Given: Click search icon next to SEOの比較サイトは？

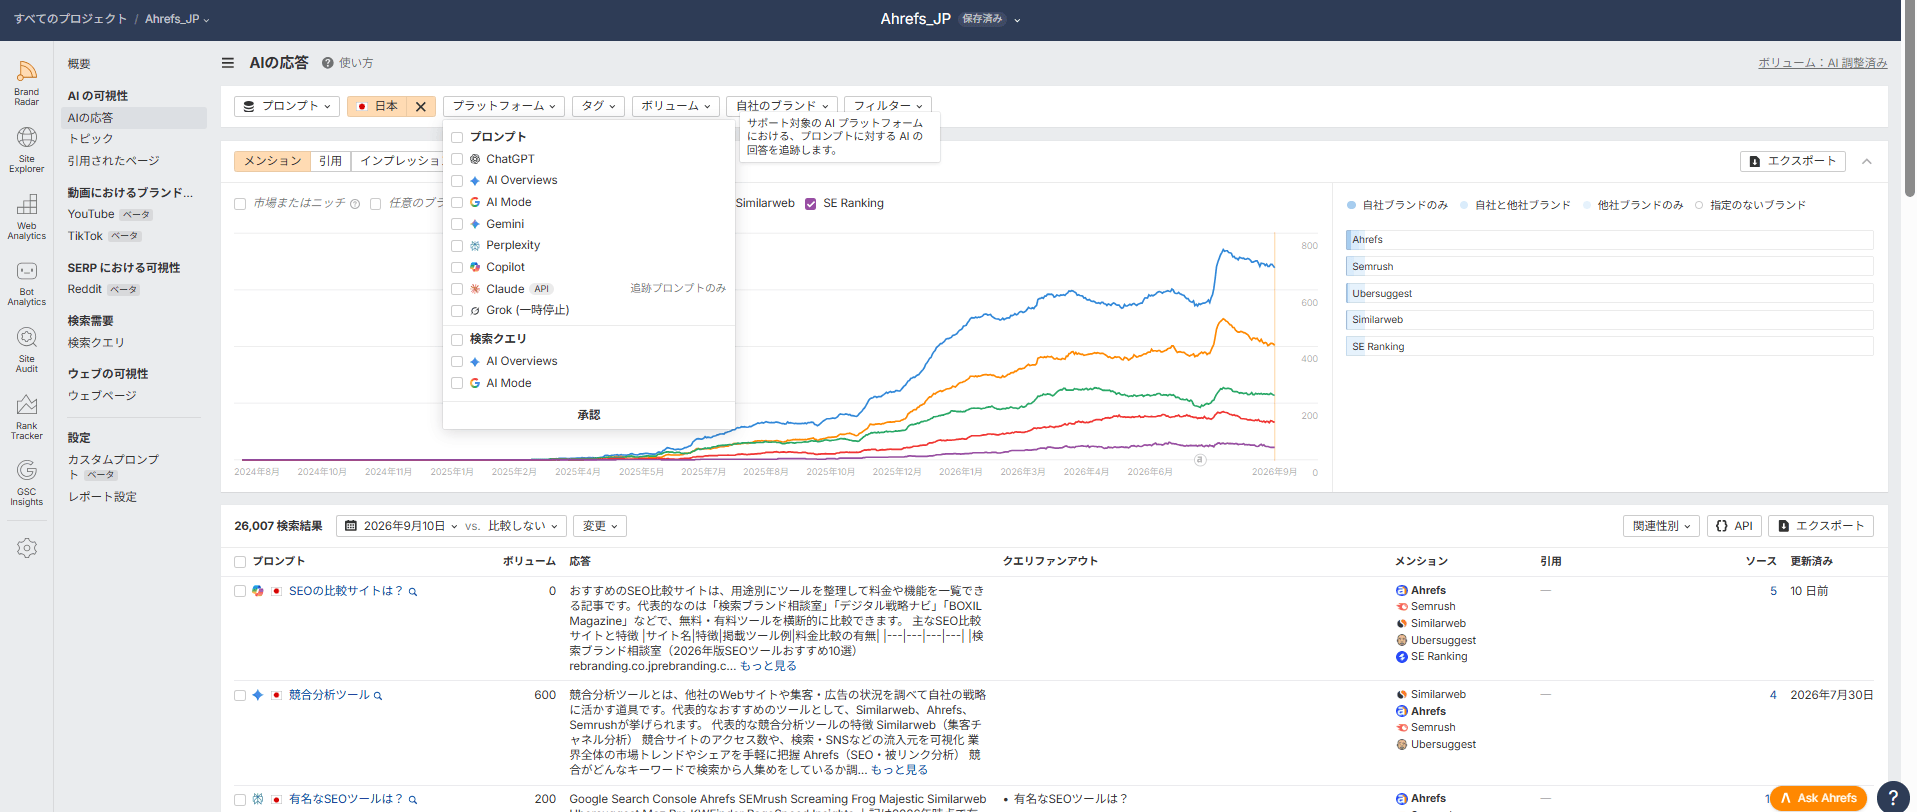Looking at the screenshot, I should point(413,592).
